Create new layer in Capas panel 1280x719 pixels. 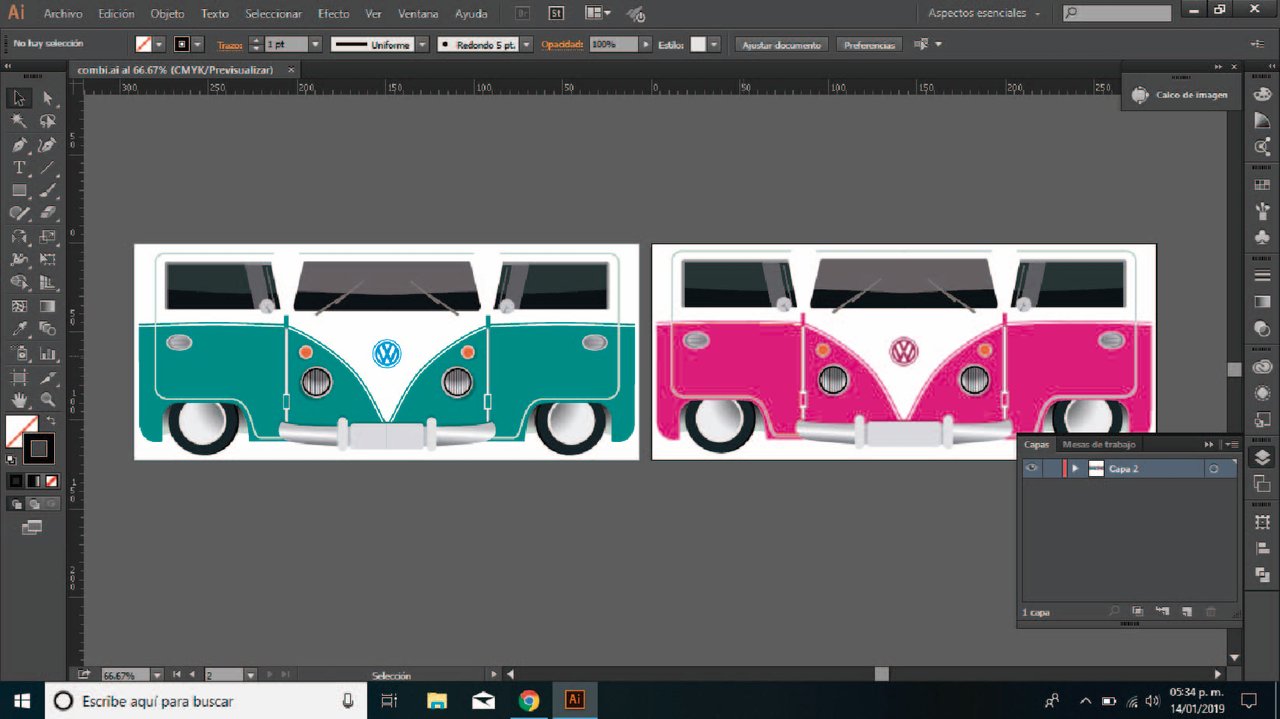1187,611
